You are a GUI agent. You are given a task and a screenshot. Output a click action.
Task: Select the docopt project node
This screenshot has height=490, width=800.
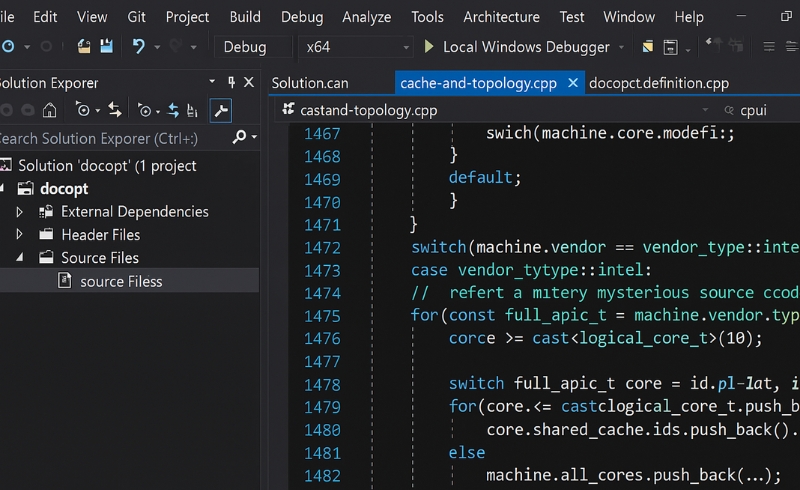[x=64, y=189]
